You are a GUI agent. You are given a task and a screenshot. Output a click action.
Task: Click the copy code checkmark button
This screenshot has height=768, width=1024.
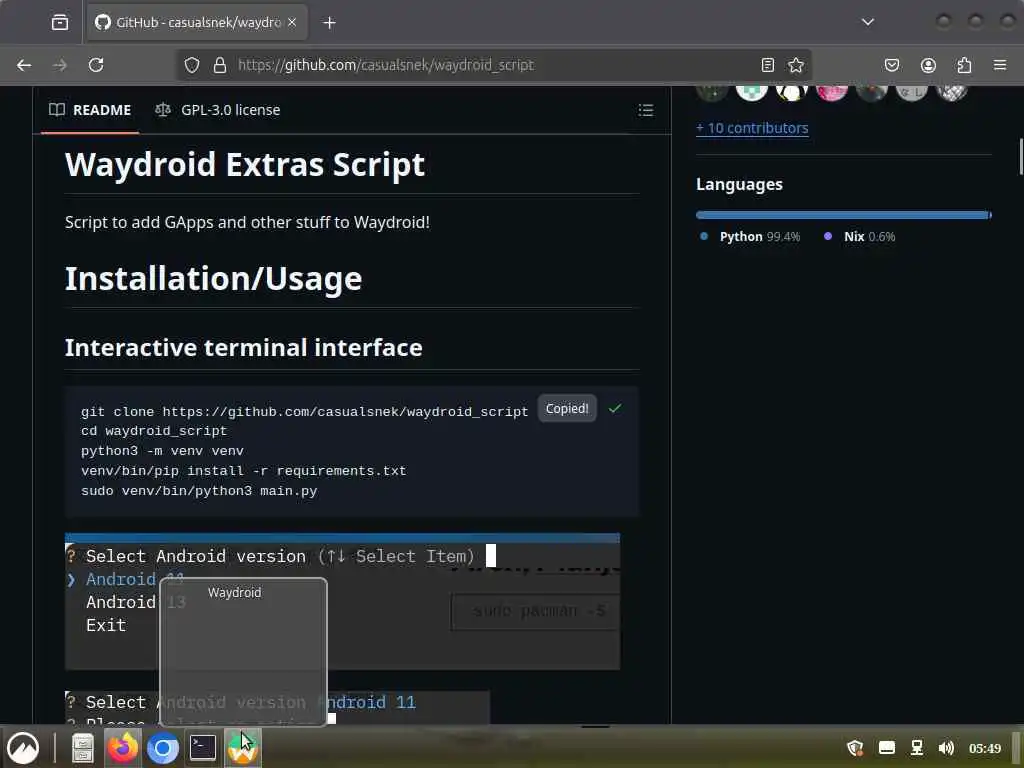point(615,409)
